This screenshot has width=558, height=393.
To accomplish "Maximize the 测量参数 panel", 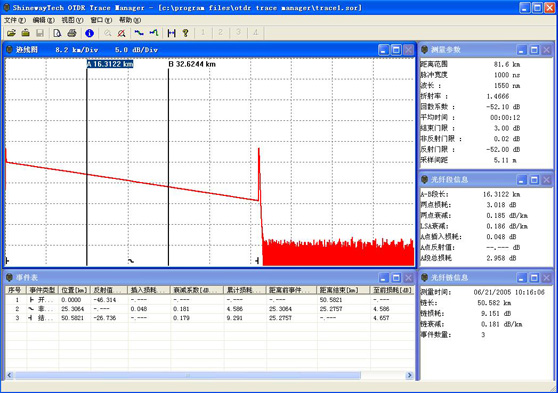I will click(x=534, y=50).
